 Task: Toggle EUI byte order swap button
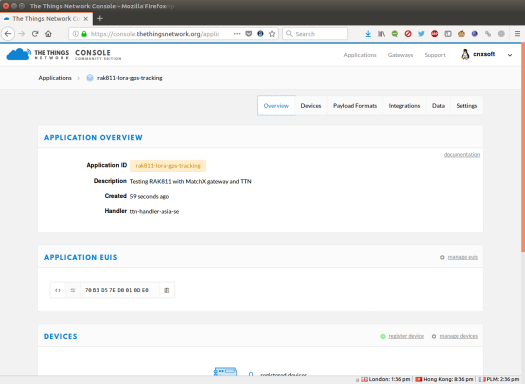(x=73, y=290)
